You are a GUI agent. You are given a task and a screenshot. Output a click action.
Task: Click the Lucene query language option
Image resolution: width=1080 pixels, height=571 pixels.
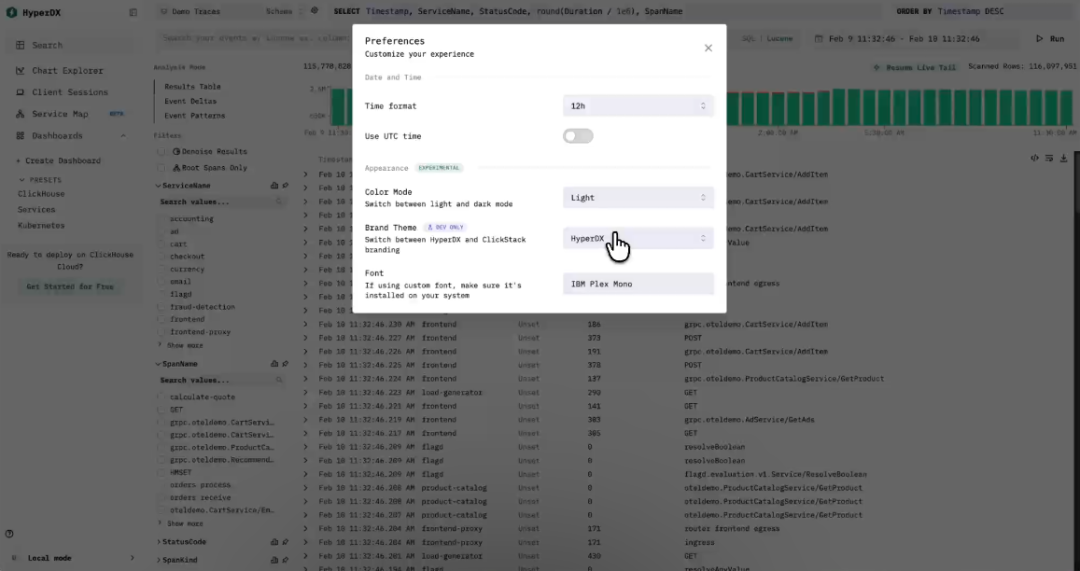tap(780, 39)
